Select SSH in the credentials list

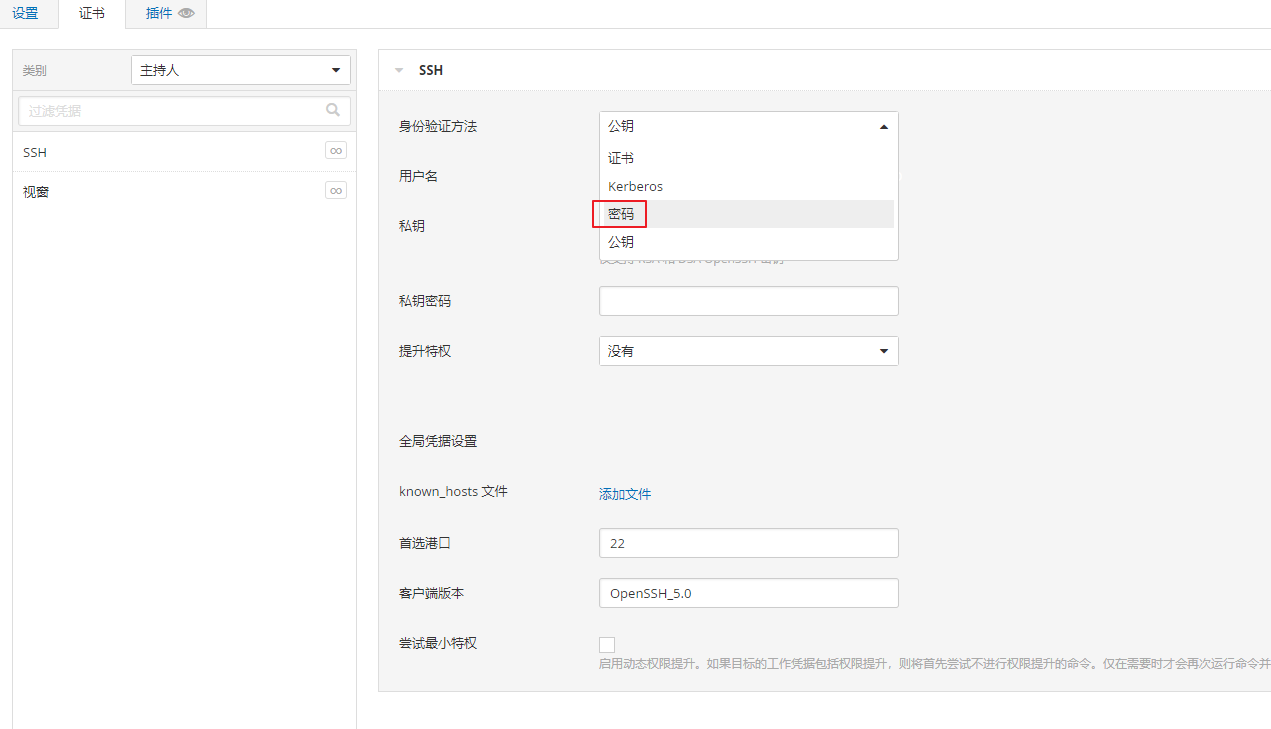click(35, 153)
